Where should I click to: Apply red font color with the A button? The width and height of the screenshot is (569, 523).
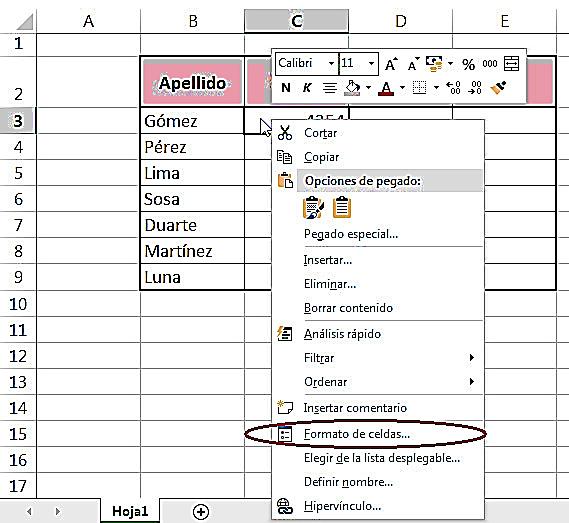click(x=386, y=88)
